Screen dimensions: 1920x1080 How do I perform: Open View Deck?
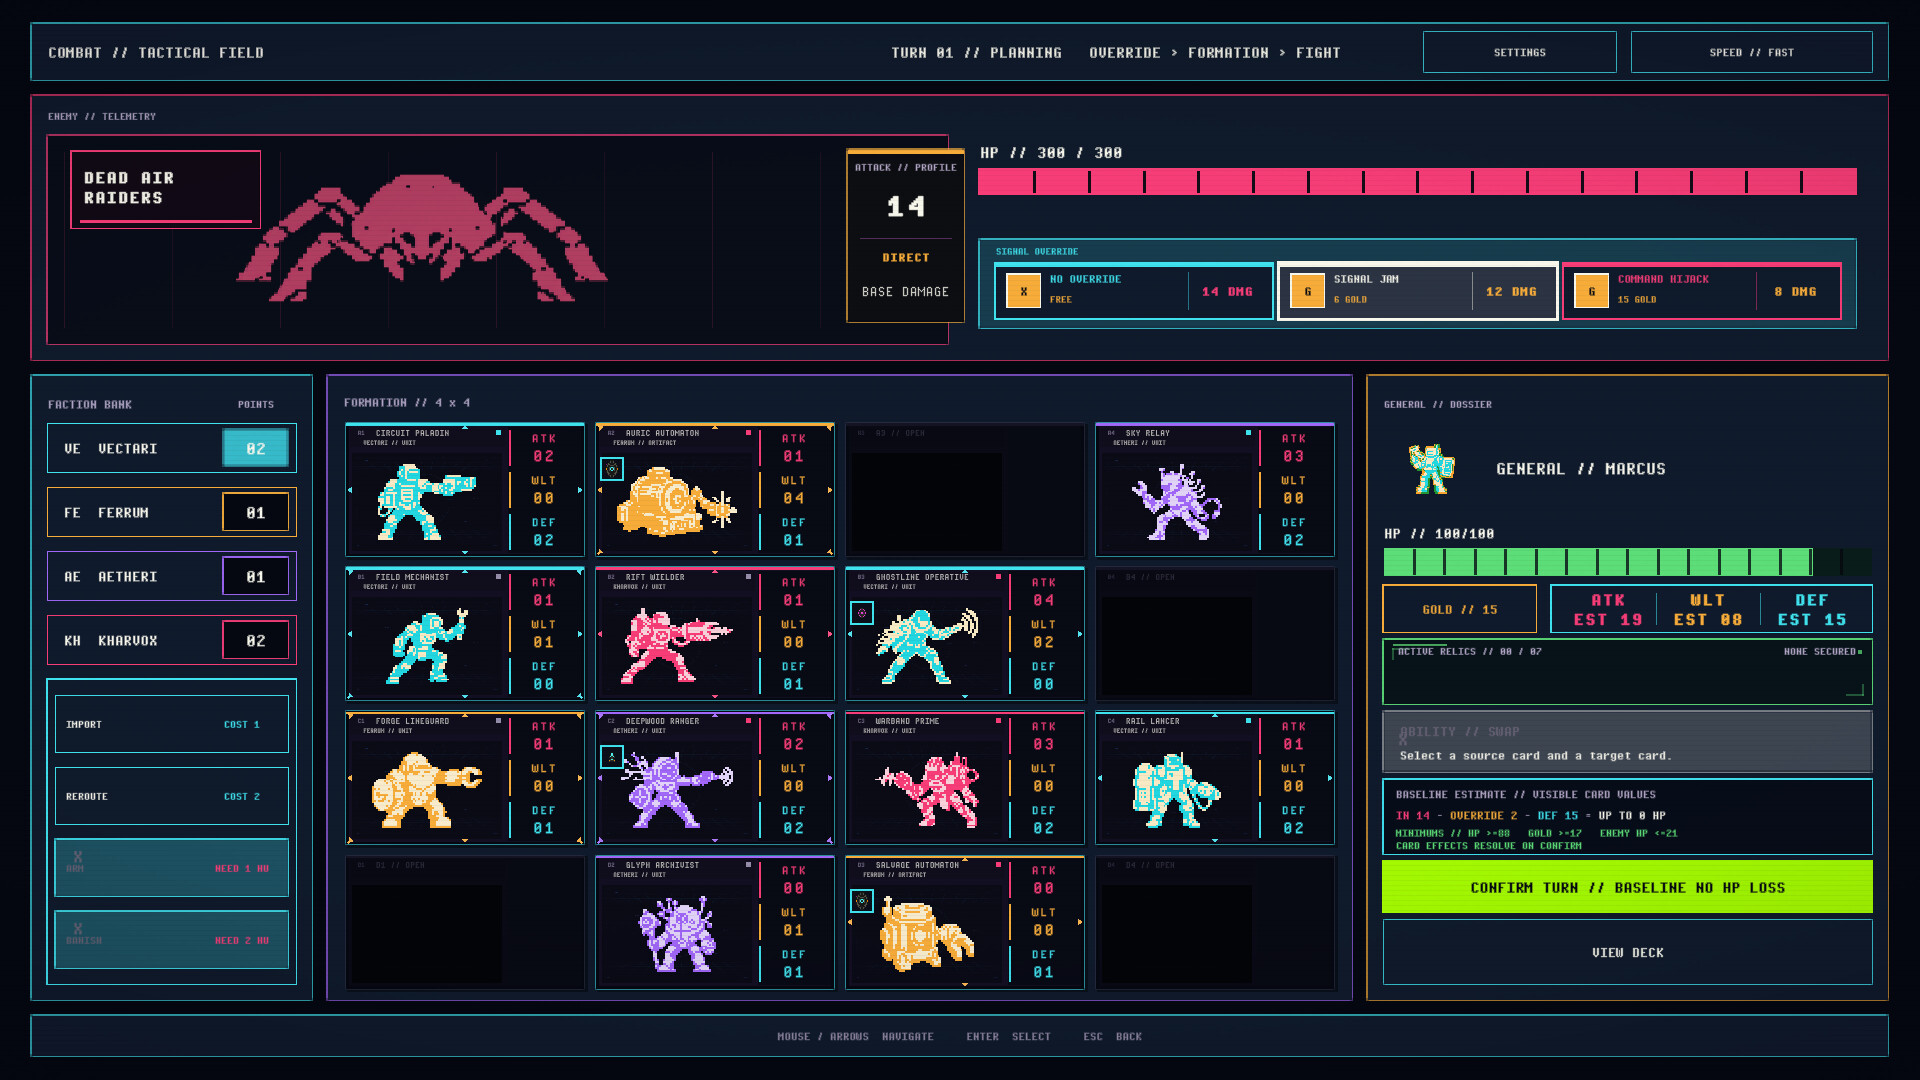(x=1627, y=952)
